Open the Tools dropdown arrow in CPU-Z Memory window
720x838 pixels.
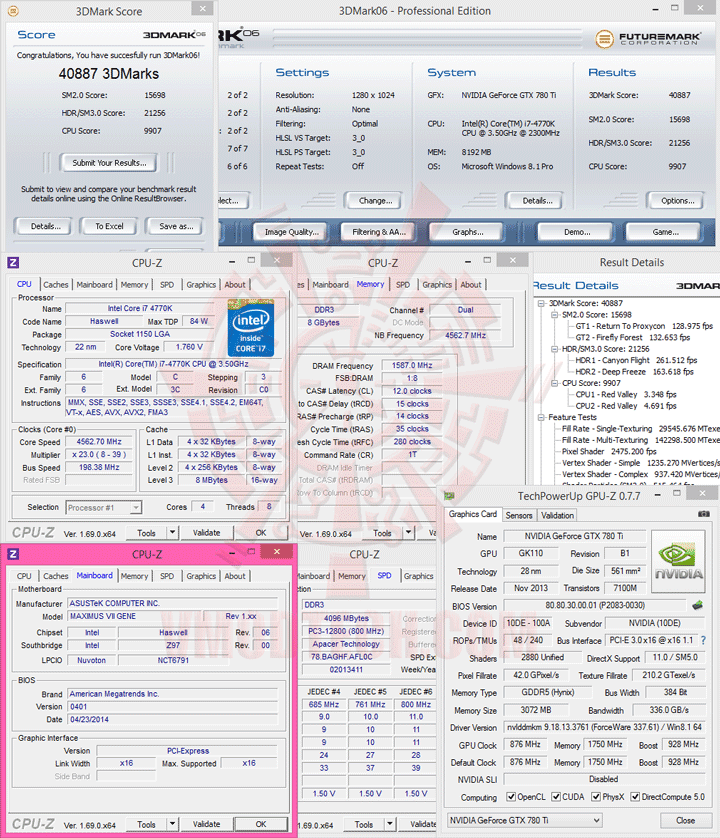pos(408,532)
